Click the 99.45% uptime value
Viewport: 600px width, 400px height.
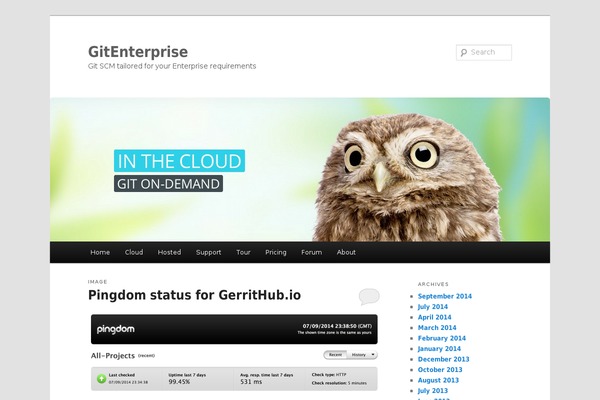[179, 382]
